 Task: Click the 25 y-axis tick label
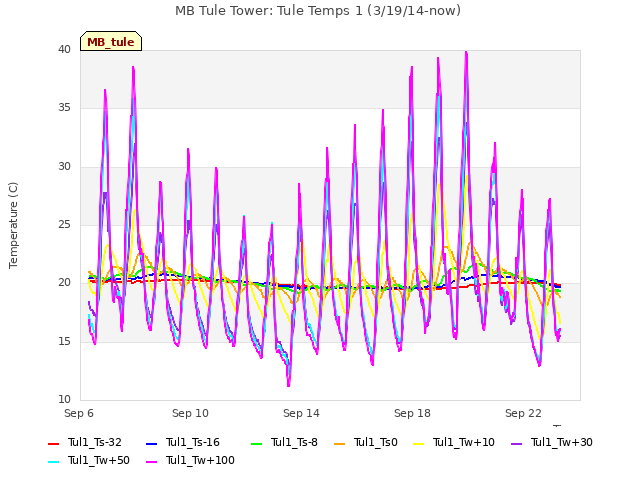click(64, 224)
